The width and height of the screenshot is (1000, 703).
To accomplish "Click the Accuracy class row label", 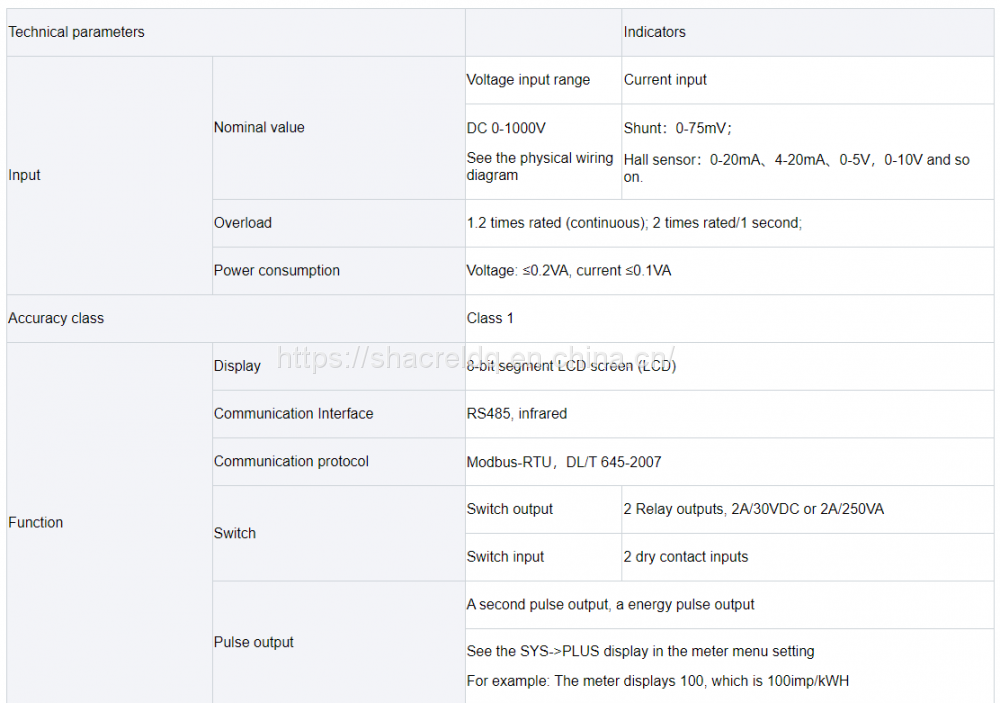I will (x=56, y=318).
